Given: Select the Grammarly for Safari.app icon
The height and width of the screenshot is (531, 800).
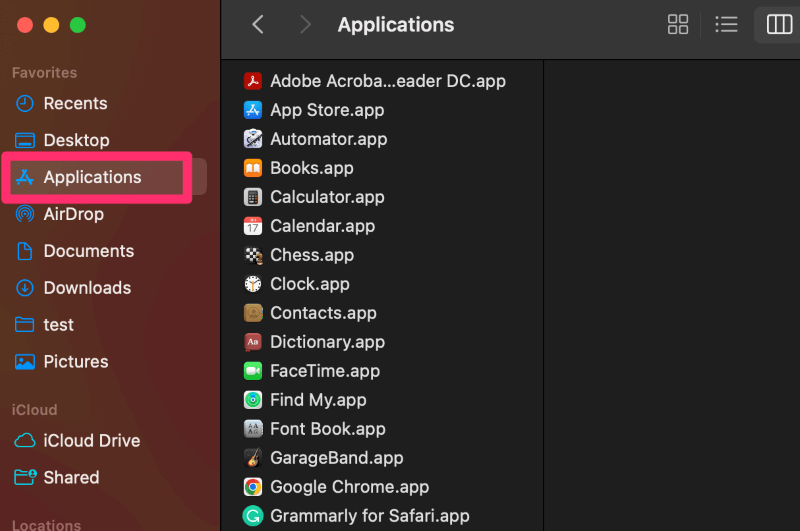Looking at the screenshot, I should point(253,516).
